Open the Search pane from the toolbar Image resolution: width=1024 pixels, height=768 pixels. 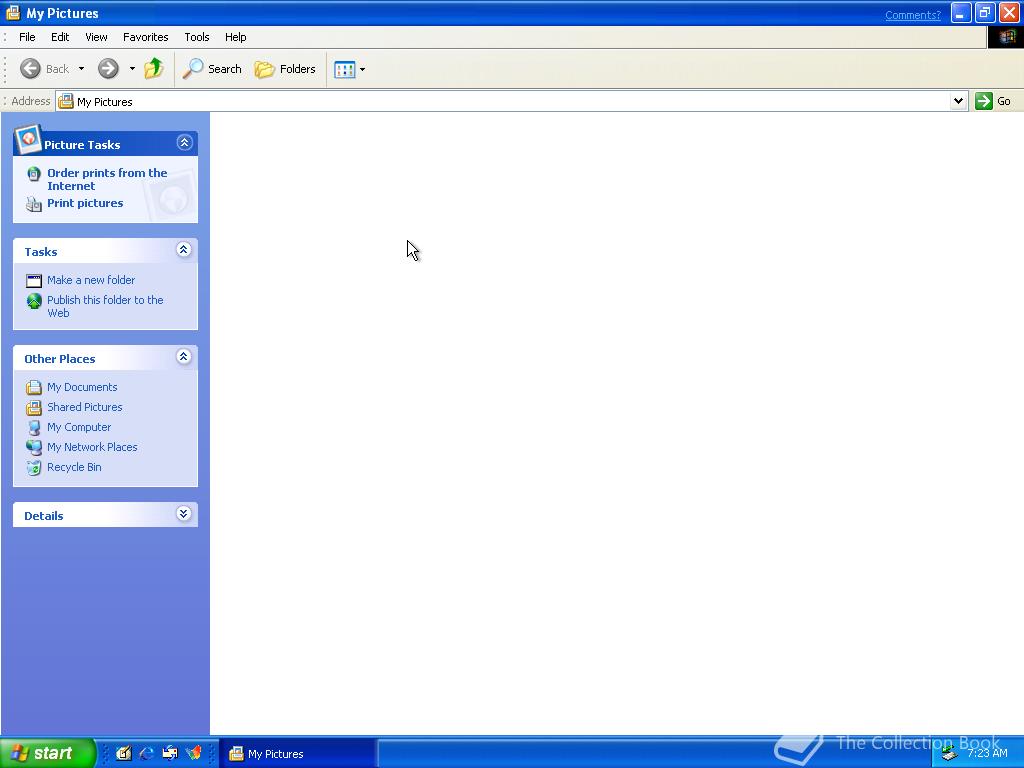click(x=212, y=69)
